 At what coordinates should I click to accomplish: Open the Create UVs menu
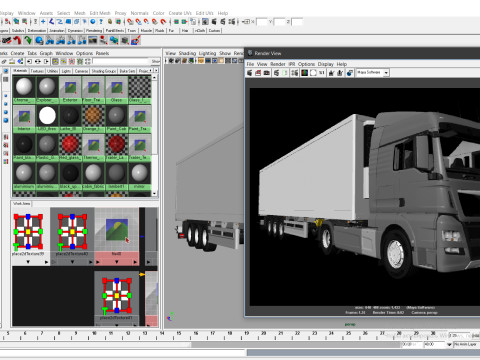(180, 13)
